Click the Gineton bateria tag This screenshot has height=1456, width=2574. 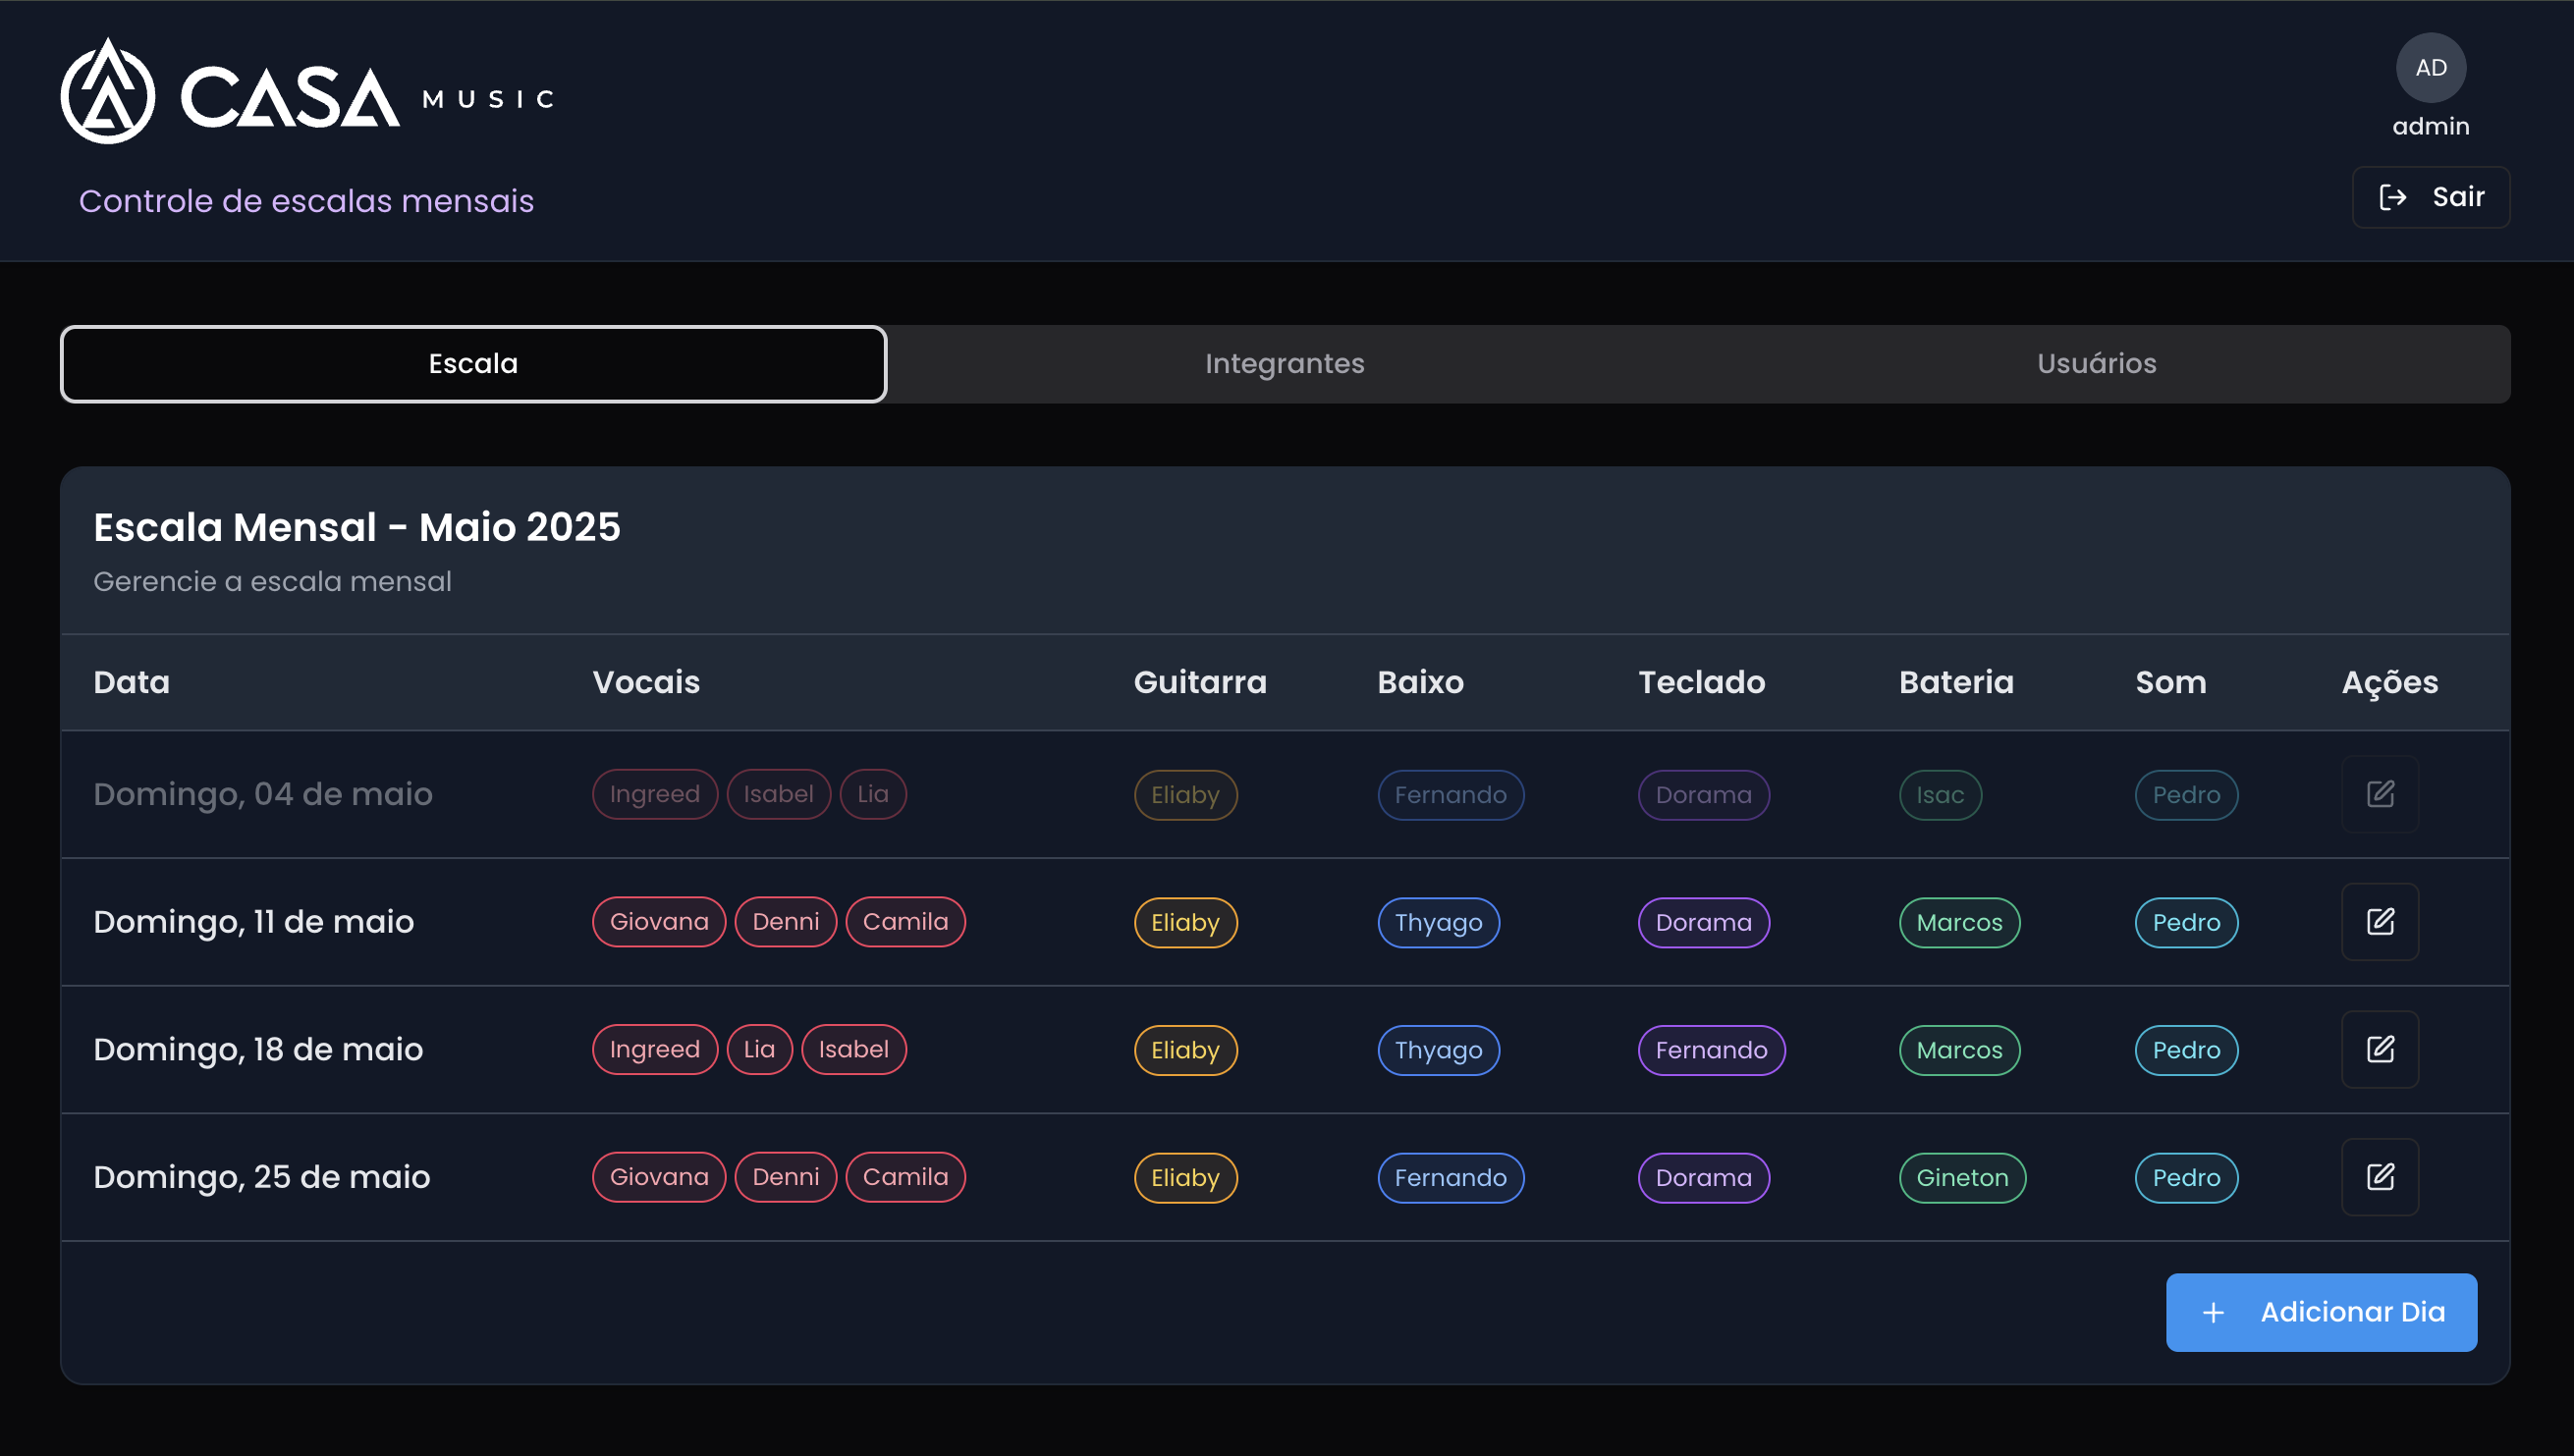(x=1962, y=1178)
